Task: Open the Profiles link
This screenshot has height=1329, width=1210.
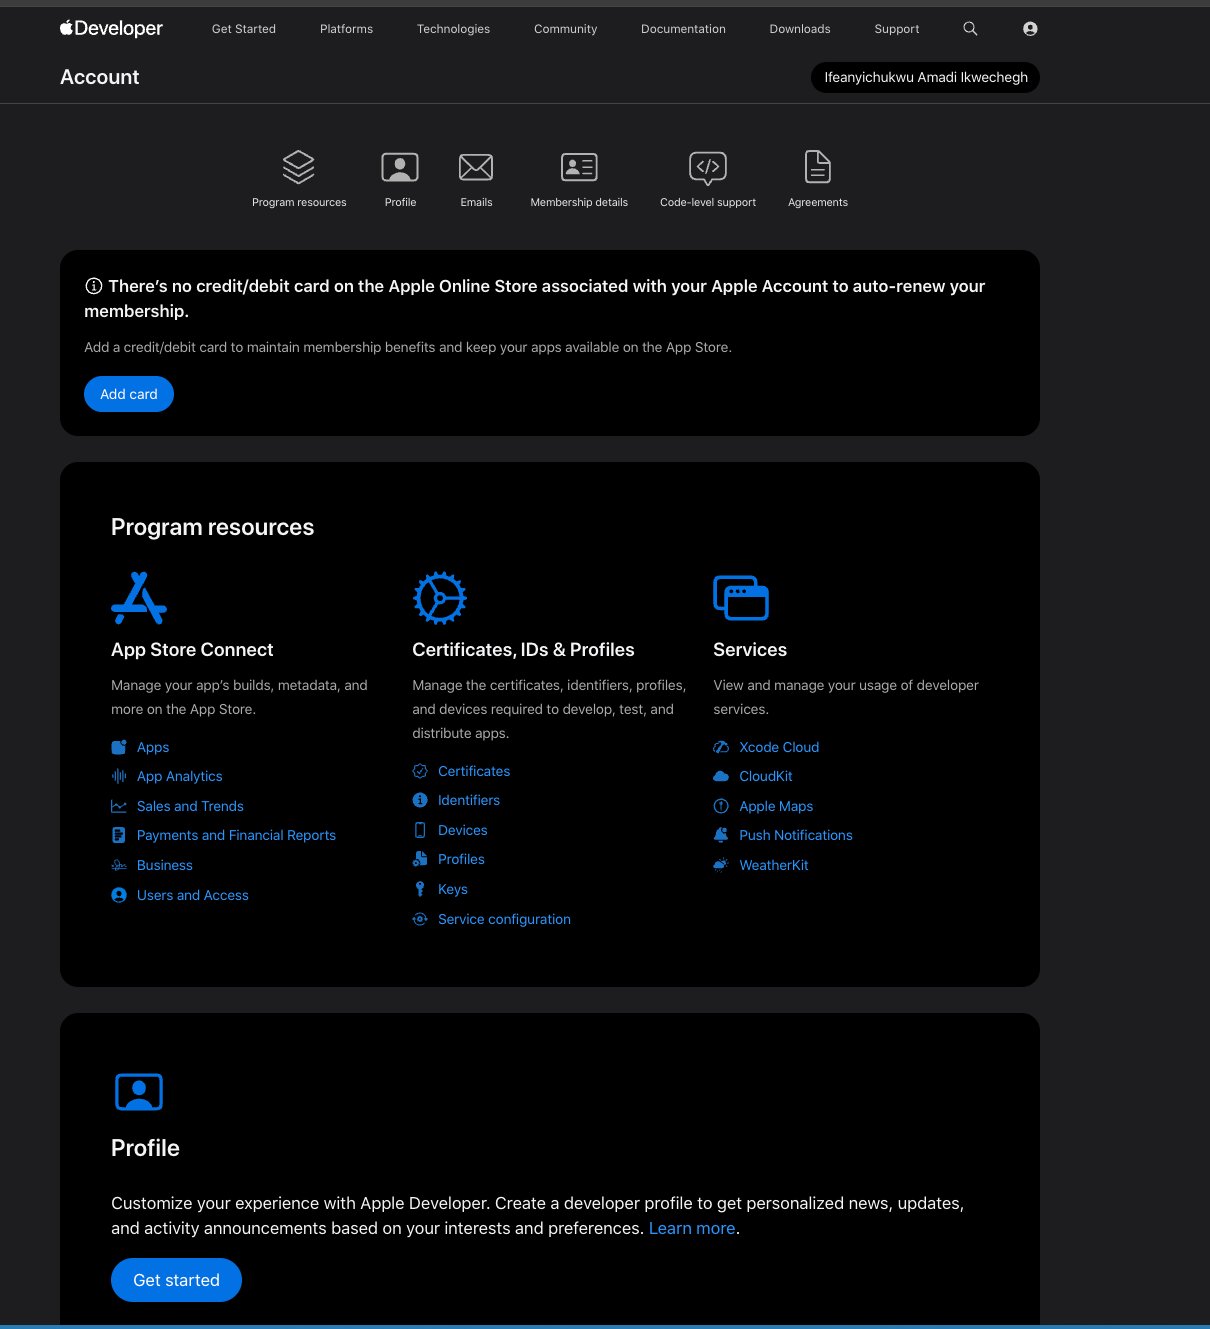Action: [461, 859]
